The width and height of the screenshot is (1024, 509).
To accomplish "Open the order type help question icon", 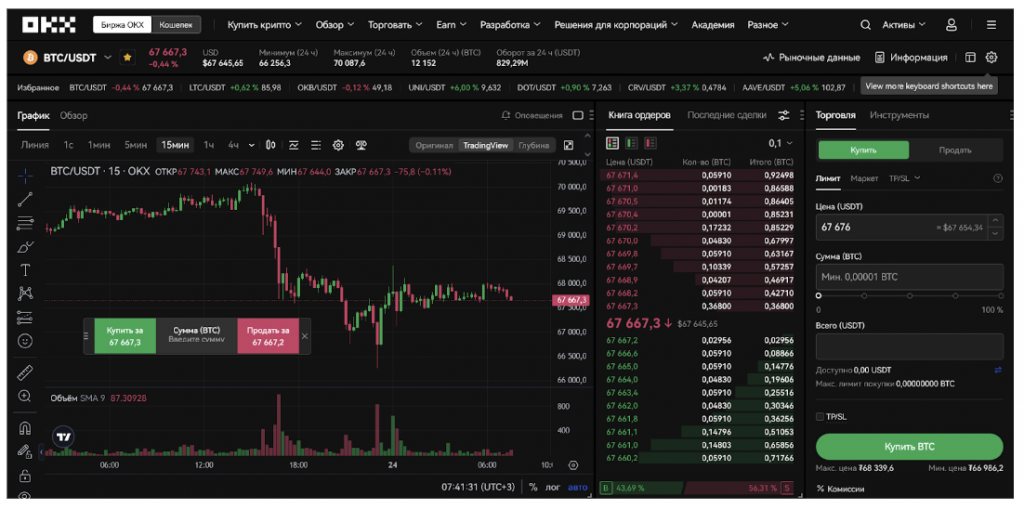I will click(x=997, y=178).
